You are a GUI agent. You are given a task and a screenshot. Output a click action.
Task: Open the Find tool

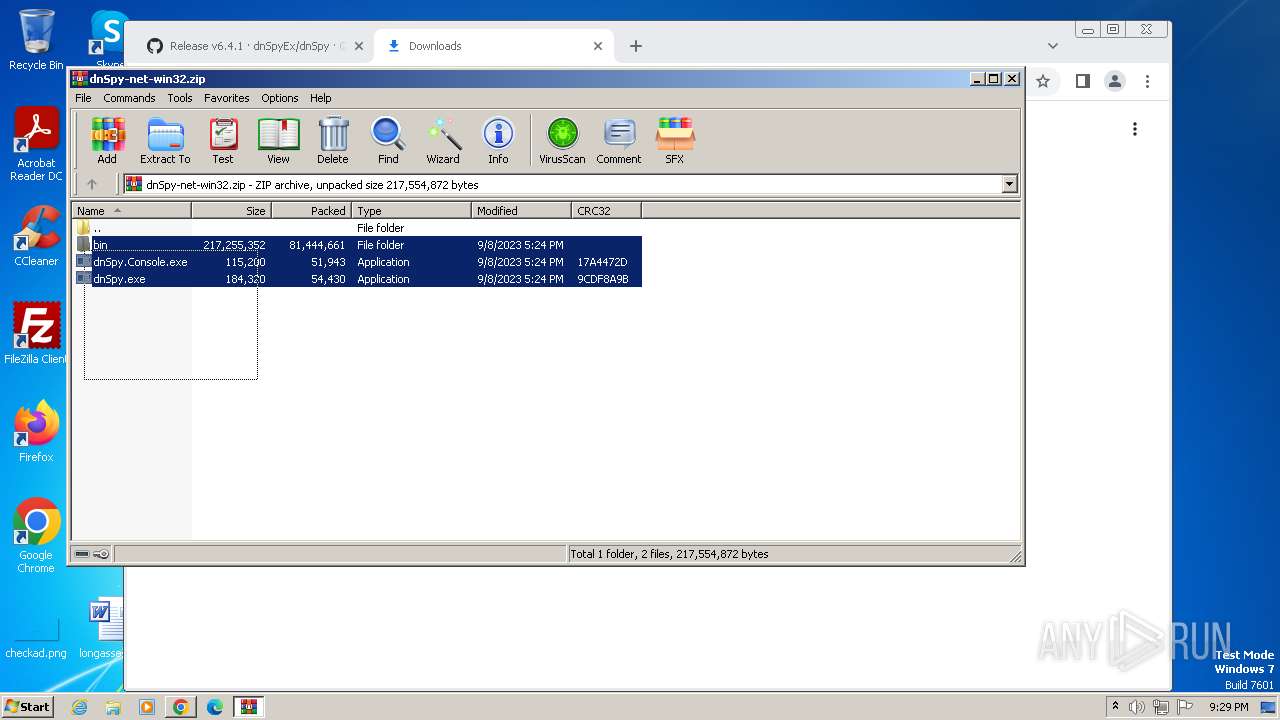(388, 141)
